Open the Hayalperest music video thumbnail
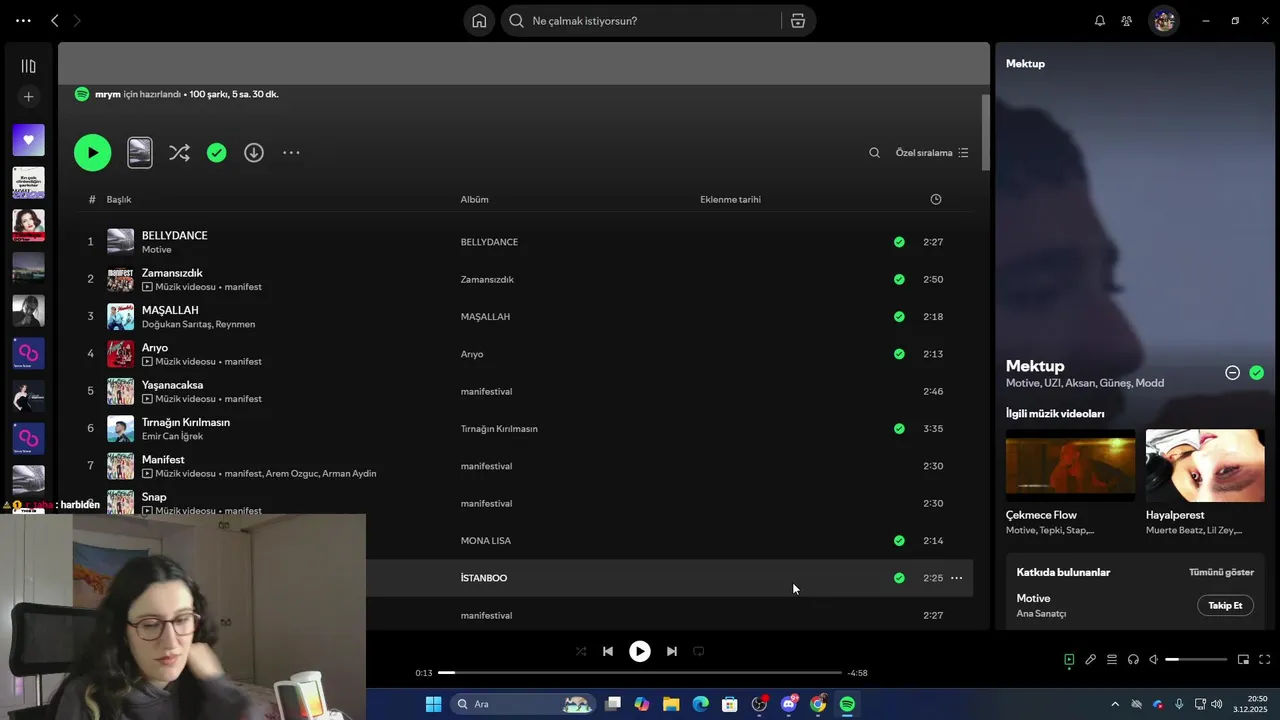1280x720 pixels. (x=1205, y=465)
